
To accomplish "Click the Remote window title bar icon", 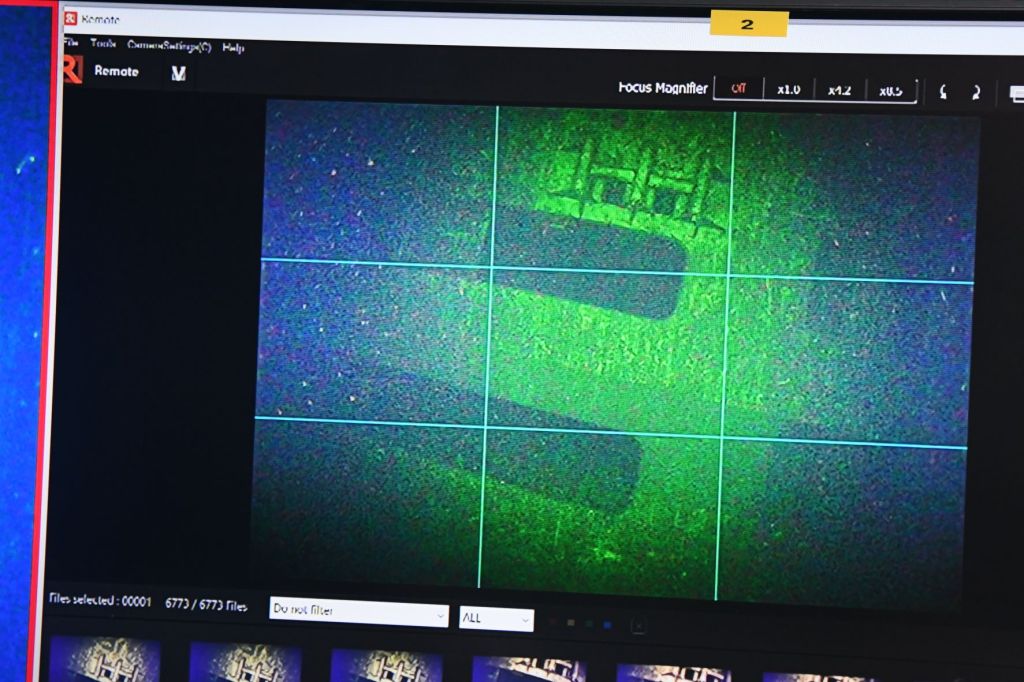I will [71, 19].
